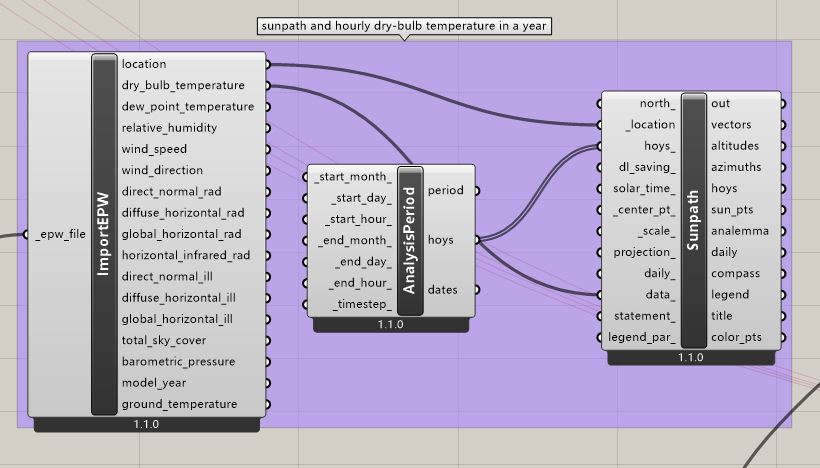Image resolution: width=820 pixels, height=468 pixels.
Task: Click AnalysisPeriod version tag 1.1.0
Action: 391,325
